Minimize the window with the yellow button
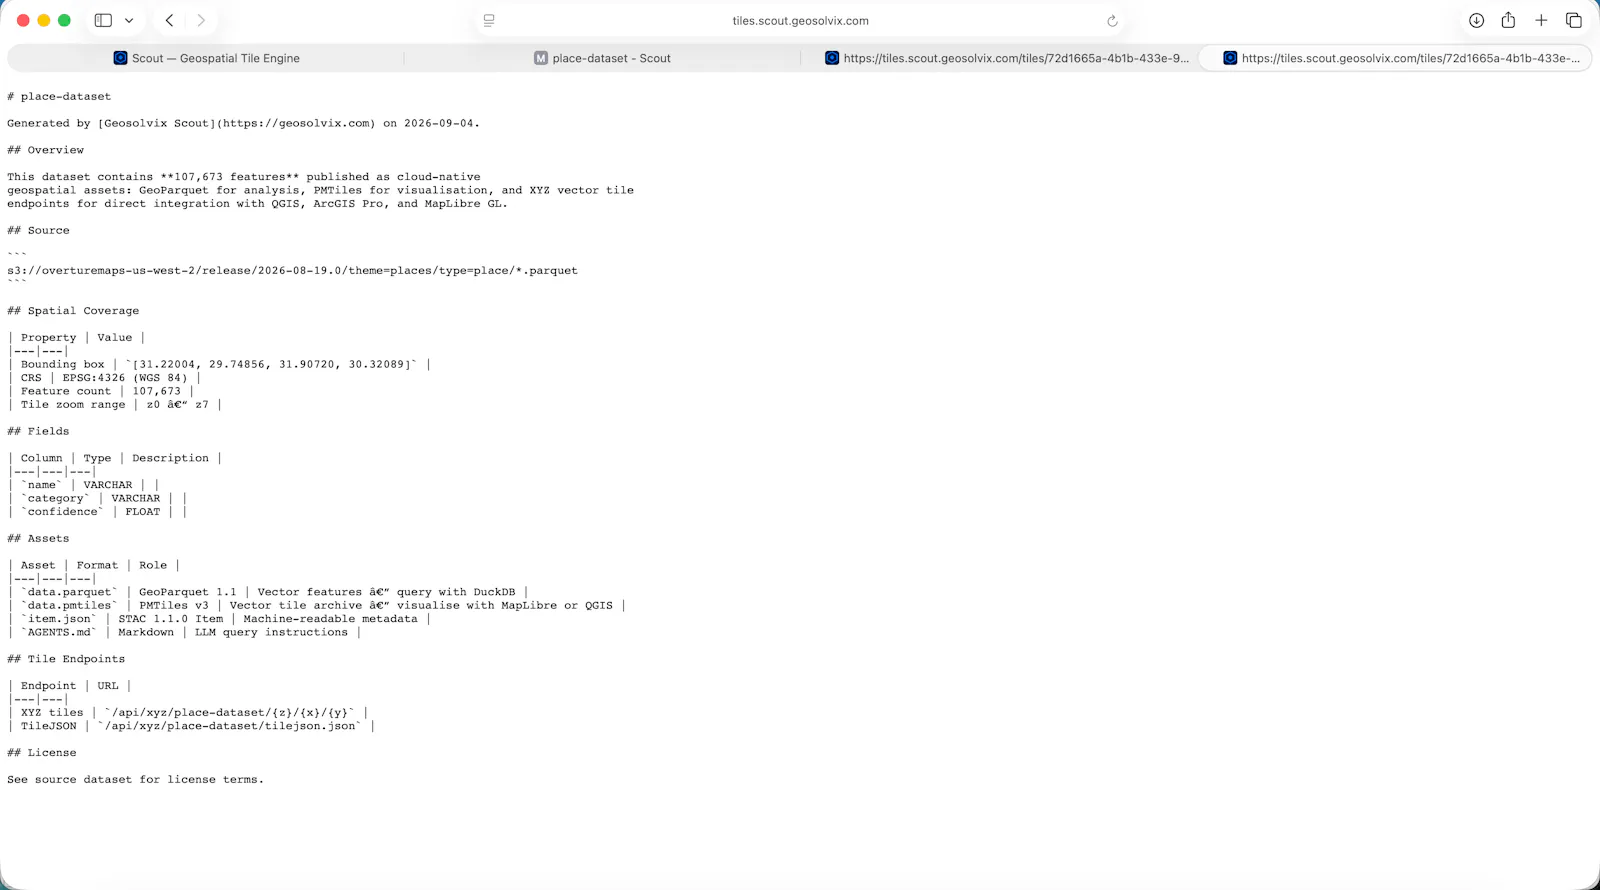 (44, 20)
